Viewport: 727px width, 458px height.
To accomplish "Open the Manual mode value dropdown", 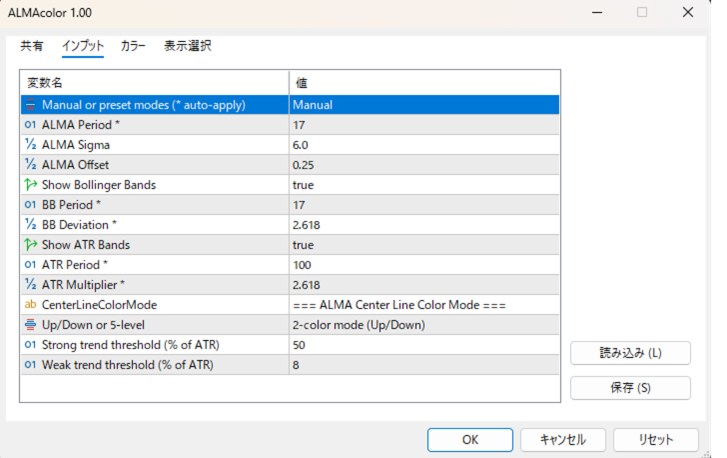I will 424,105.
